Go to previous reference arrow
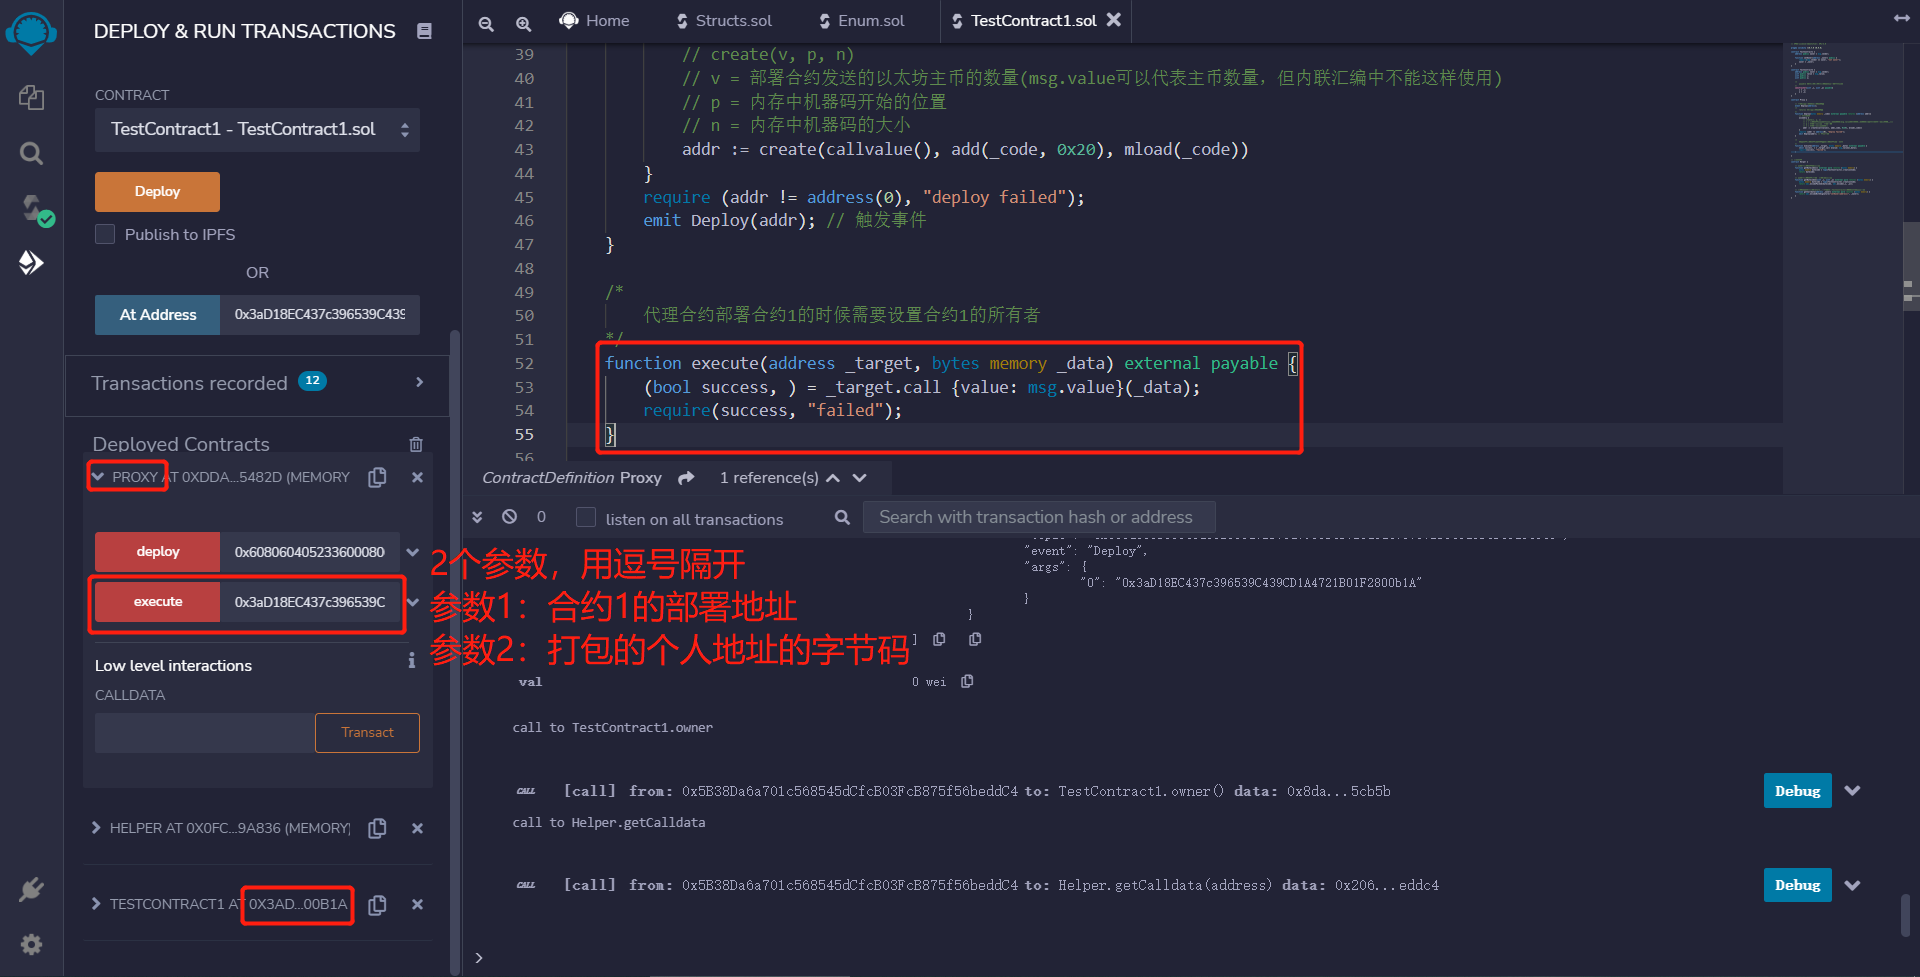Viewport: 1920px width, 977px height. point(833,478)
